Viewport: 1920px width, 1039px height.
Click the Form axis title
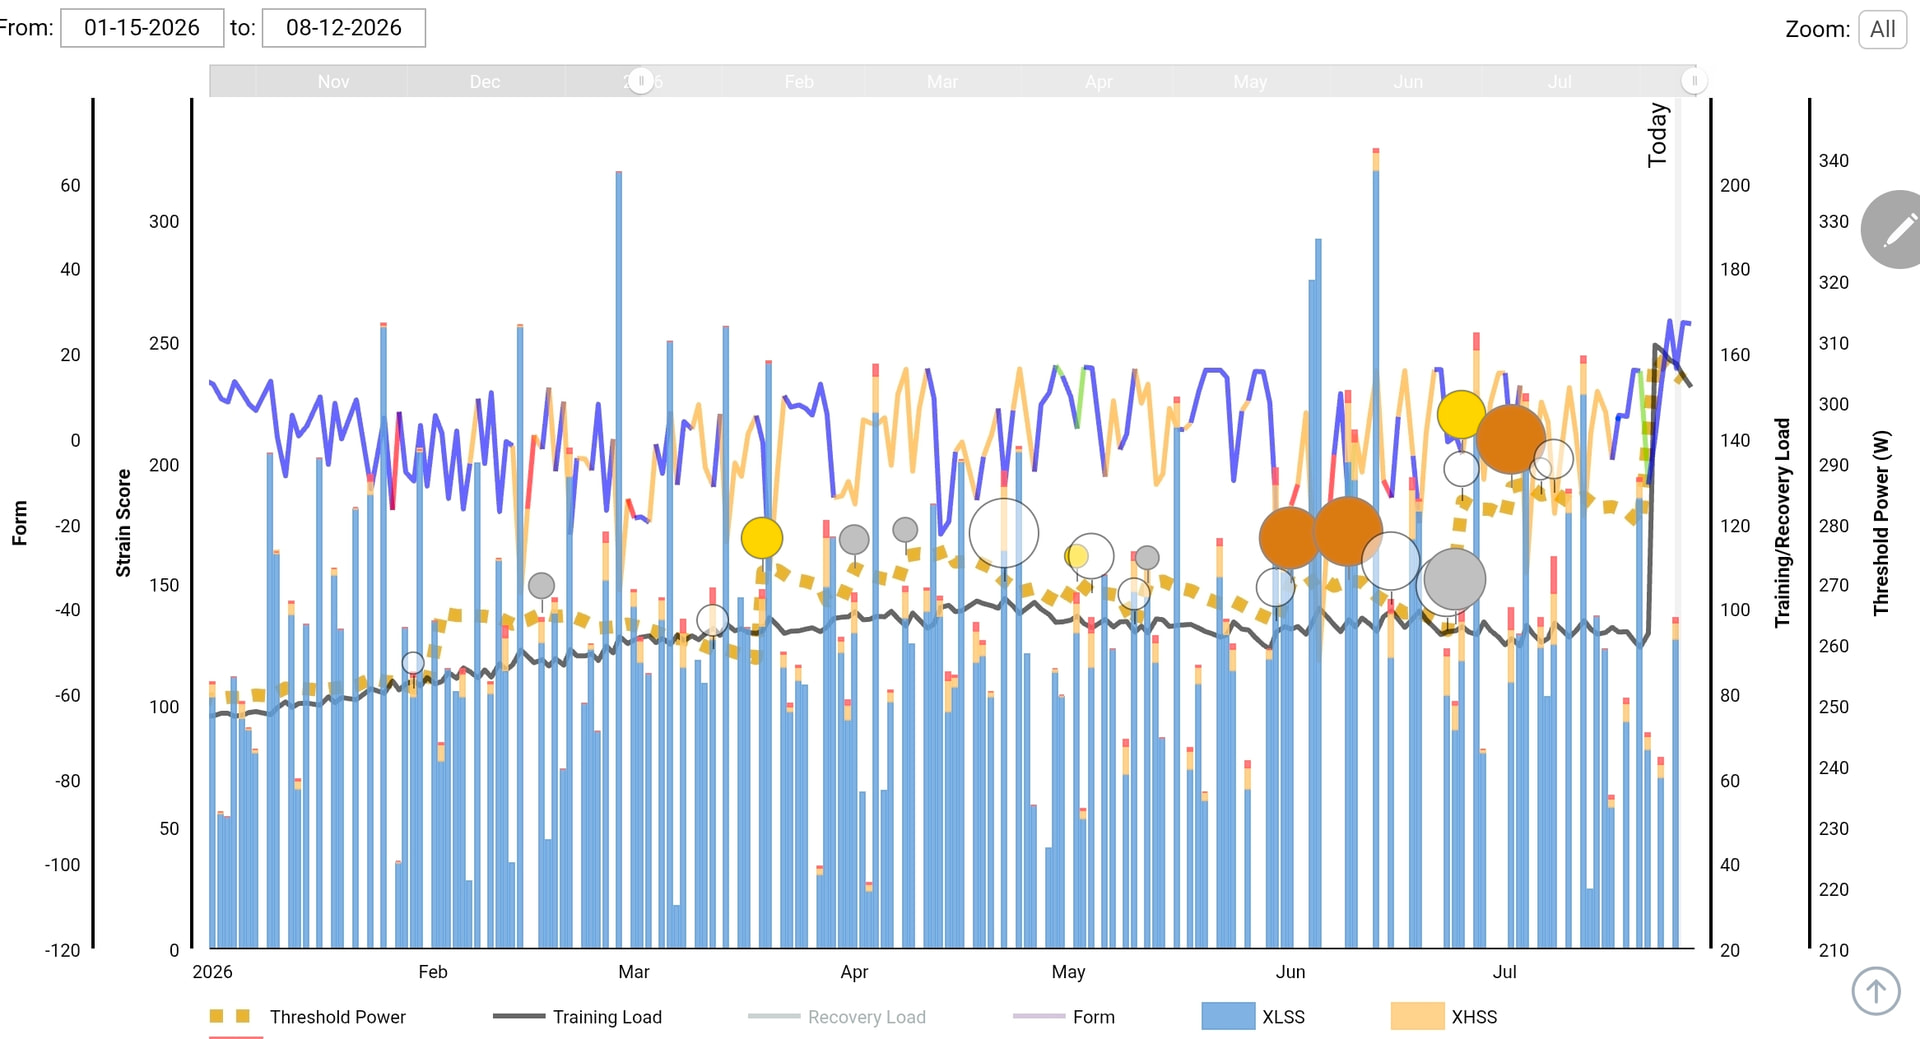point(20,523)
